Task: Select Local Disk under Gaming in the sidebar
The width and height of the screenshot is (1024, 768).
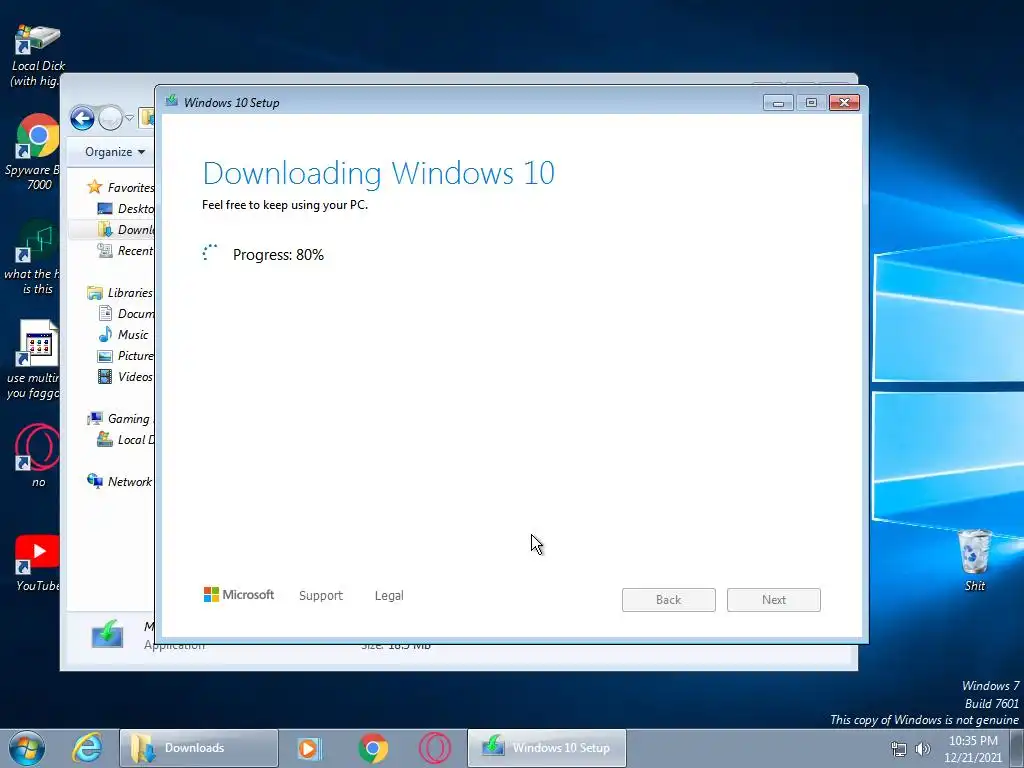Action: pyautogui.click(x=125, y=440)
